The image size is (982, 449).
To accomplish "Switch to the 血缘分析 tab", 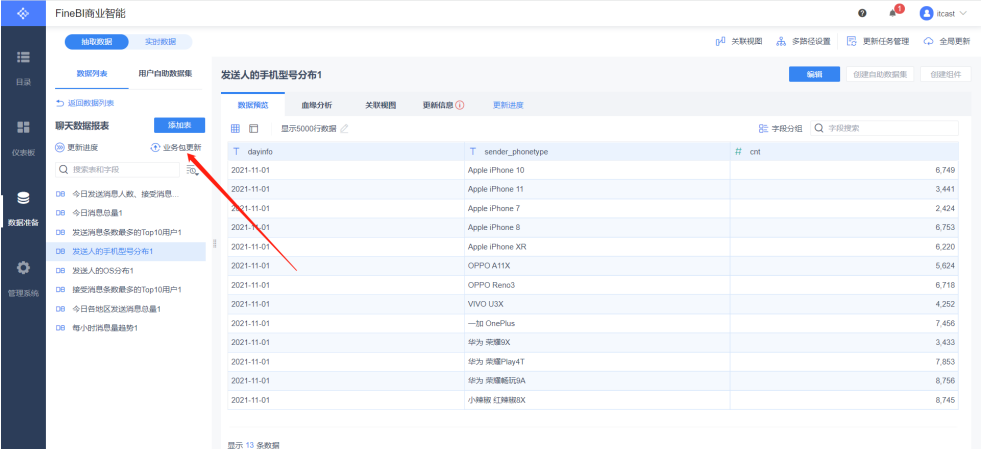I will pyautogui.click(x=316, y=105).
